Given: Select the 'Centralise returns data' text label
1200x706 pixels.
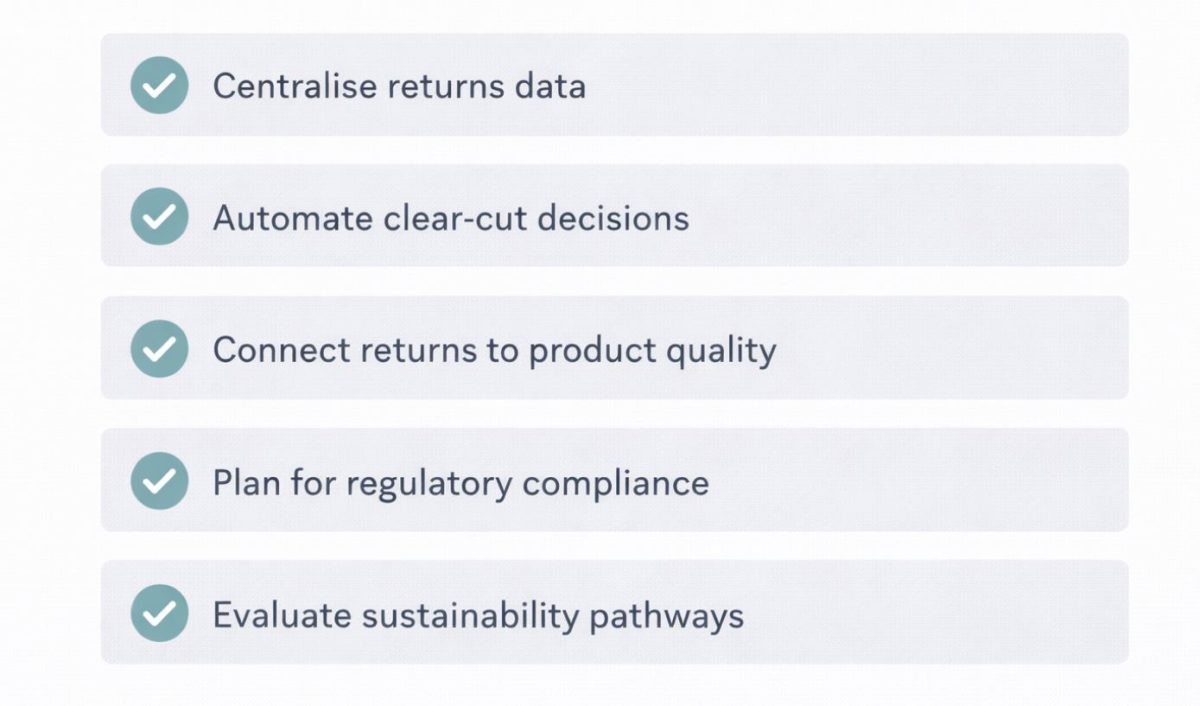Looking at the screenshot, I should [398, 86].
